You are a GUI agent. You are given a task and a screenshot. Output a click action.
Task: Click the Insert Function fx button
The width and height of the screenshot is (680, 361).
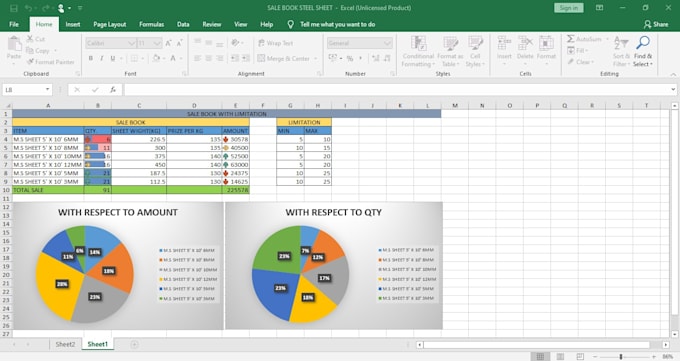pyautogui.click(x=113, y=90)
